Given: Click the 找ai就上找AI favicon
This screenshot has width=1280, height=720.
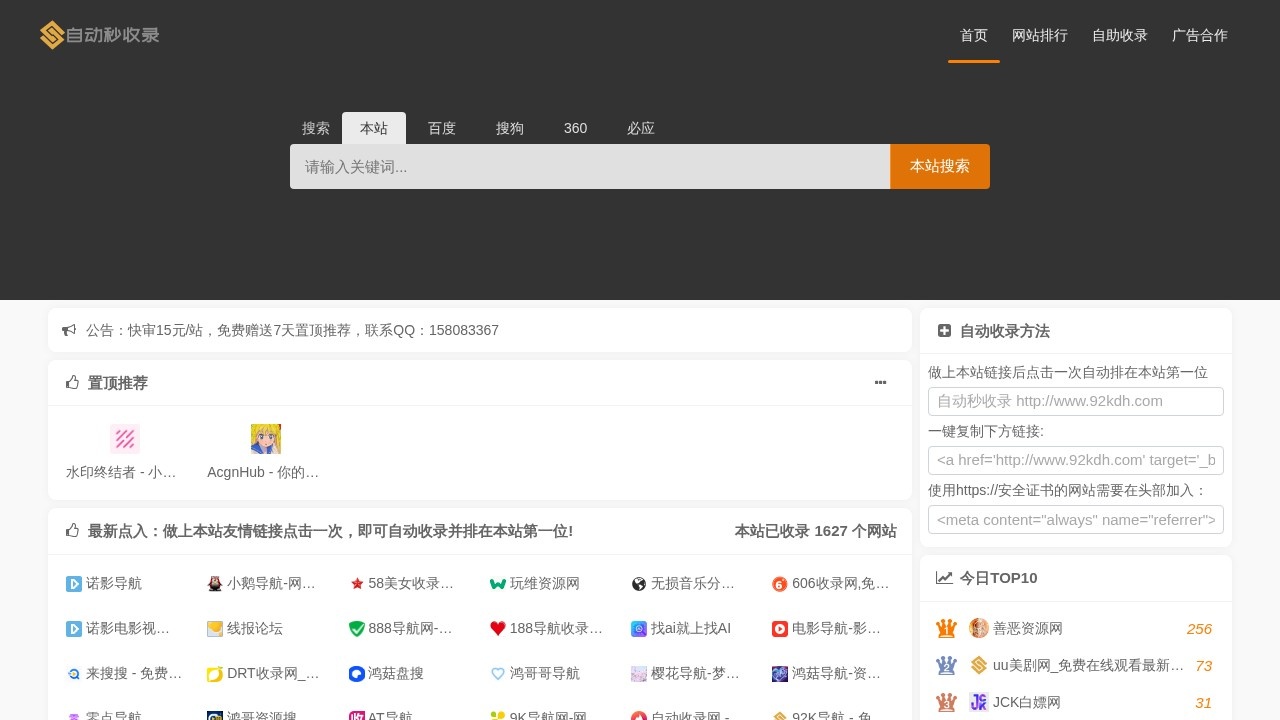Looking at the screenshot, I should (x=639, y=629).
